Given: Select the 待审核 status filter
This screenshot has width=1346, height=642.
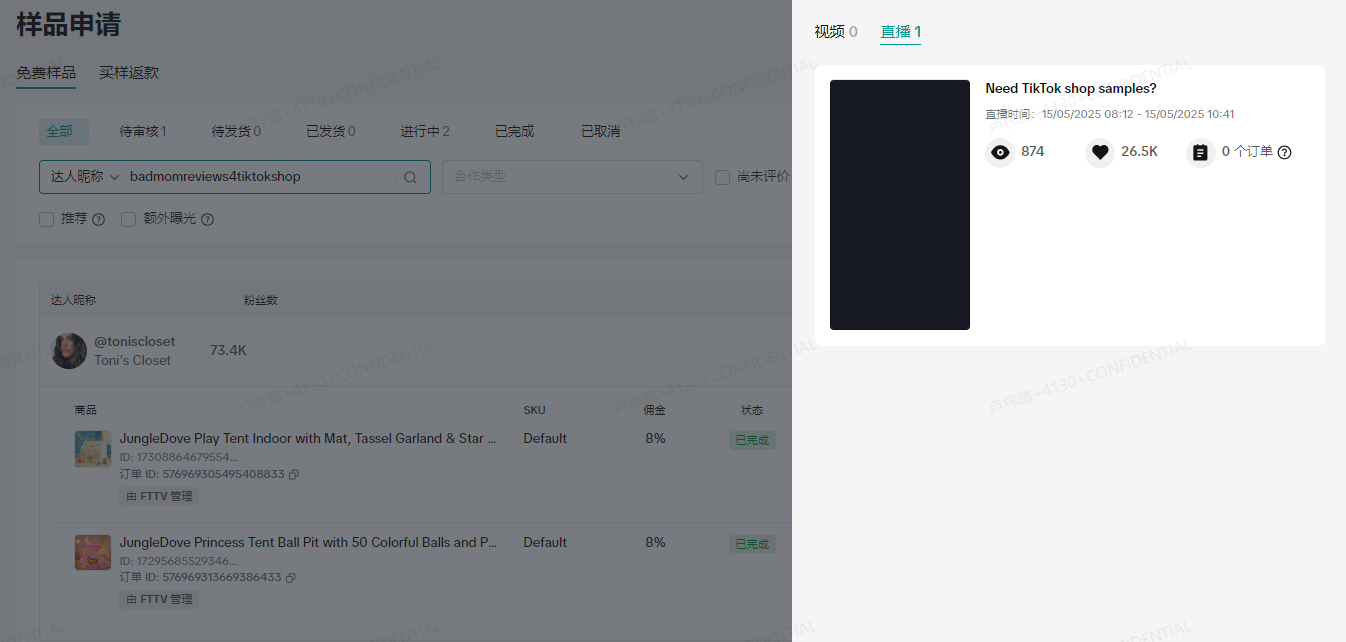Looking at the screenshot, I should click(143, 131).
